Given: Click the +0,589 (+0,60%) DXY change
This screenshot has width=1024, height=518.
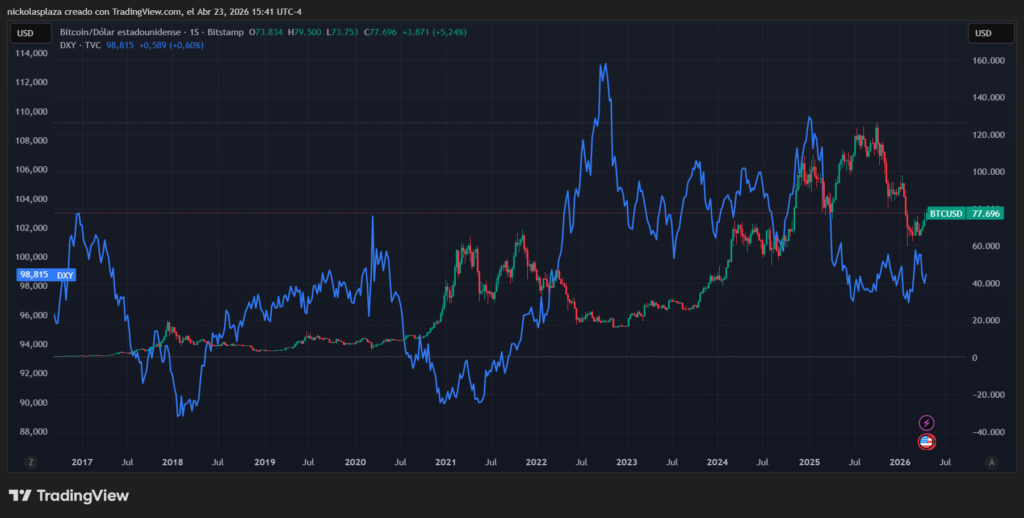Looking at the screenshot, I should point(171,45).
